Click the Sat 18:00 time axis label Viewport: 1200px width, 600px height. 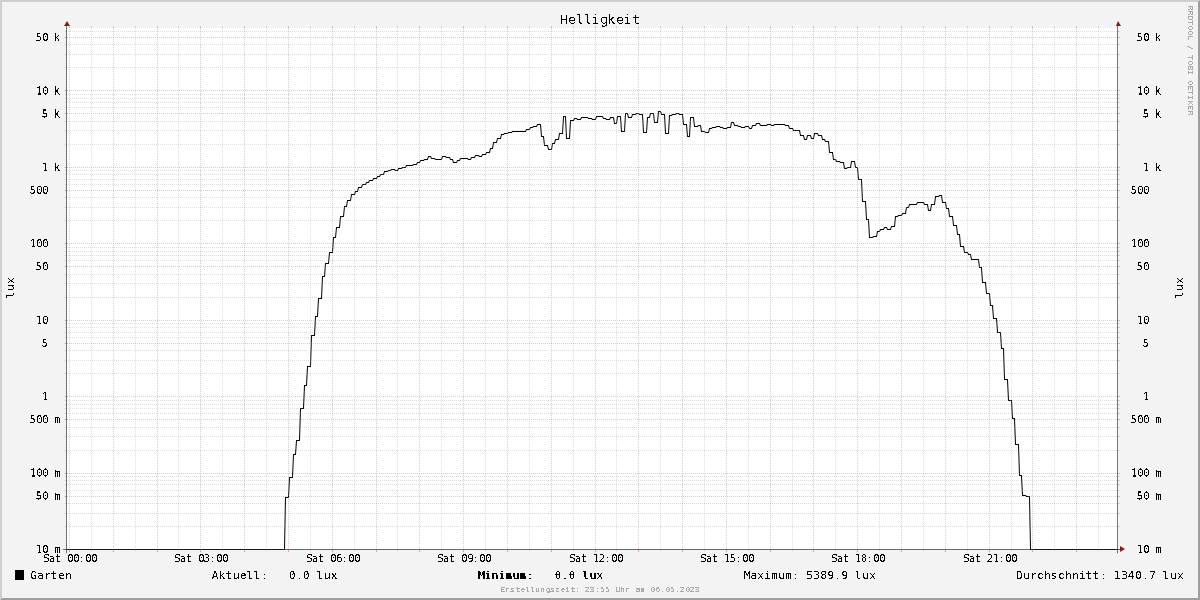[x=859, y=558]
